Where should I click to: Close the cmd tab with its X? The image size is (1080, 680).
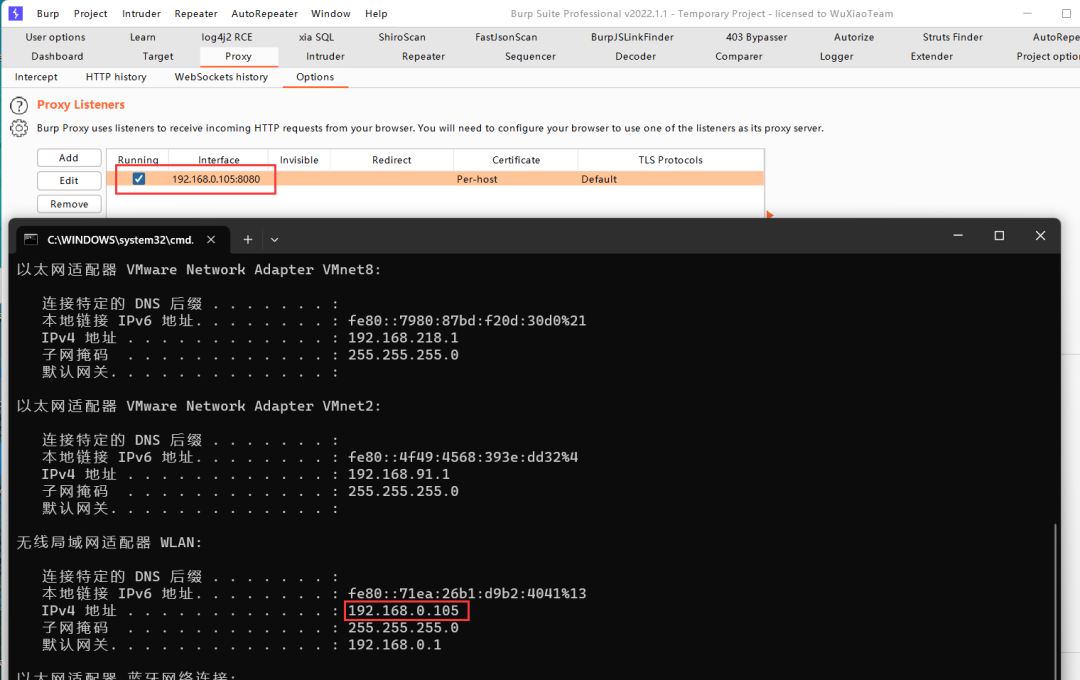click(x=211, y=239)
